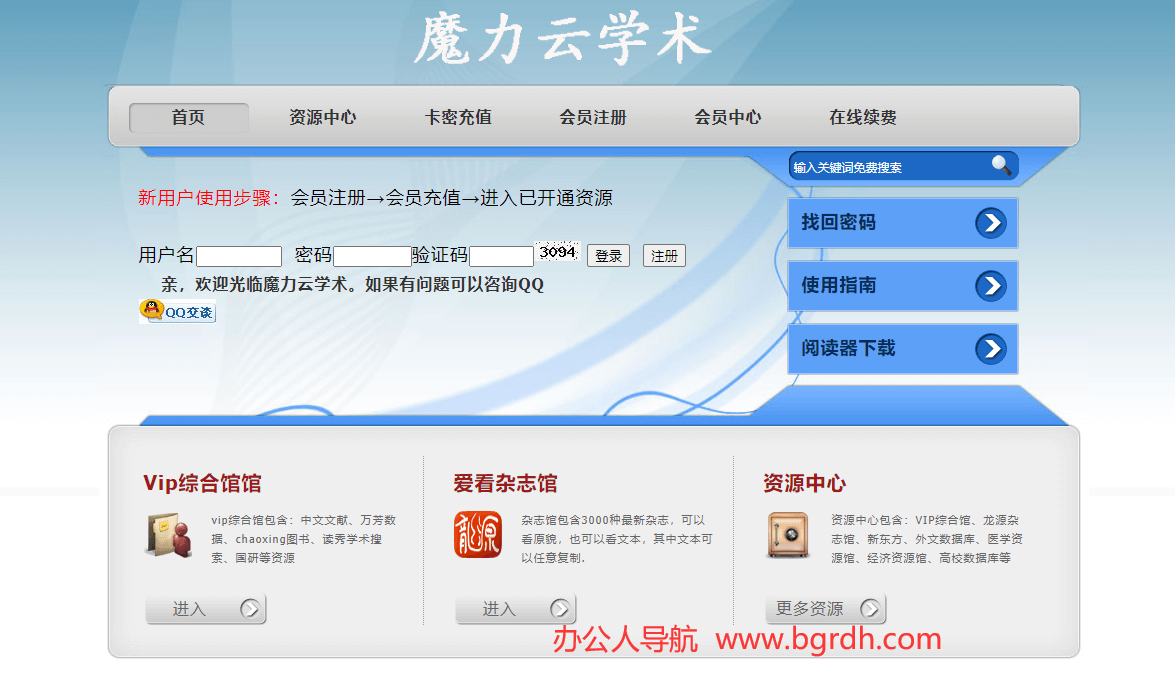Focus the 密码 input field
The image size is (1175, 695).
coord(372,256)
